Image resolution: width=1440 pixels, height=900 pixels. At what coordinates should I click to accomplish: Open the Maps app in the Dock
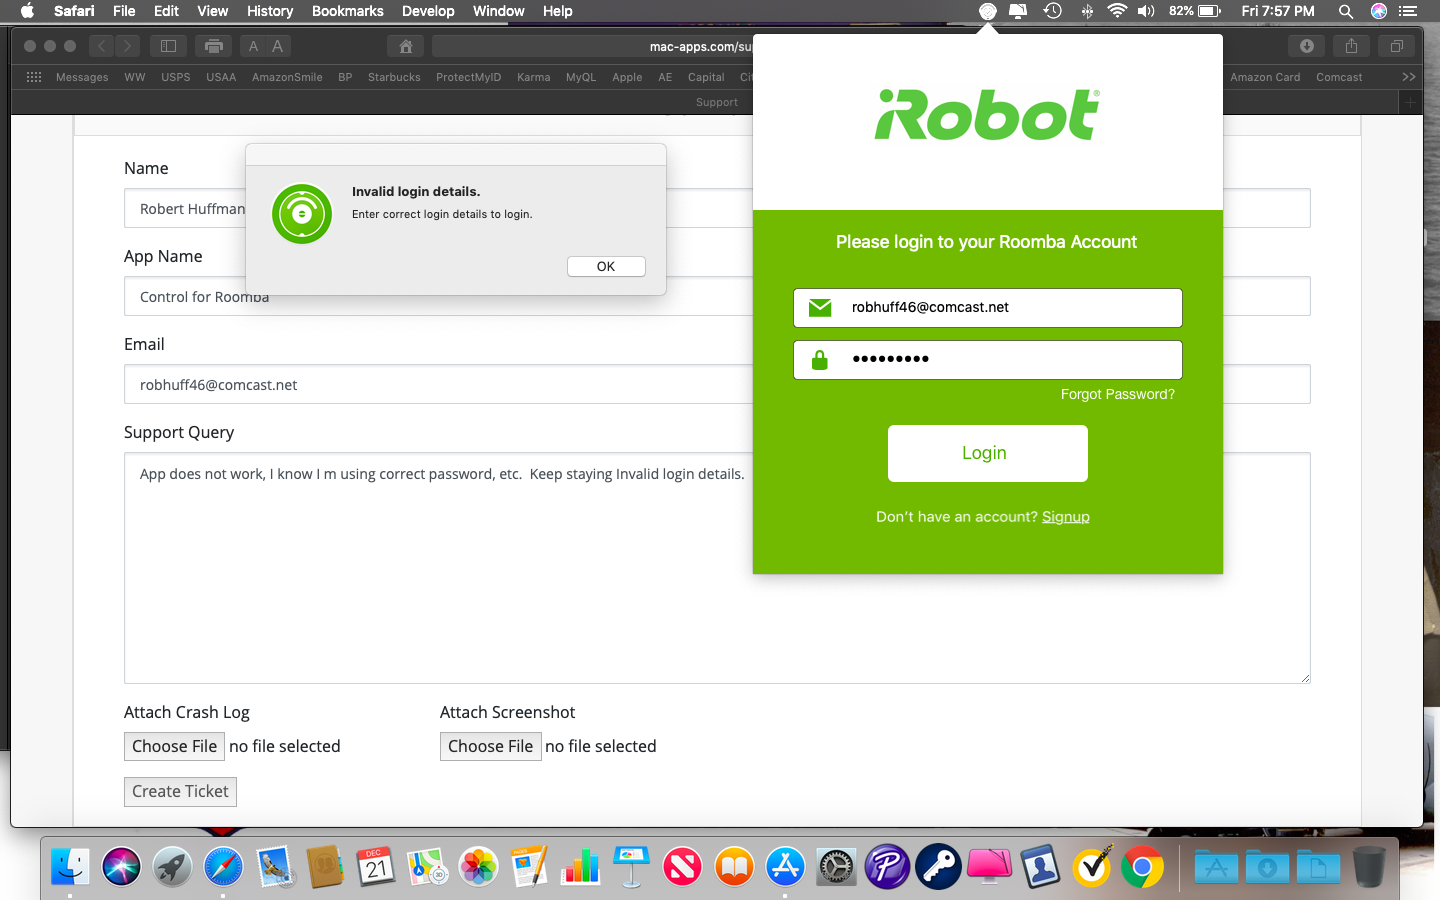pyautogui.click(x=427, y=867)
